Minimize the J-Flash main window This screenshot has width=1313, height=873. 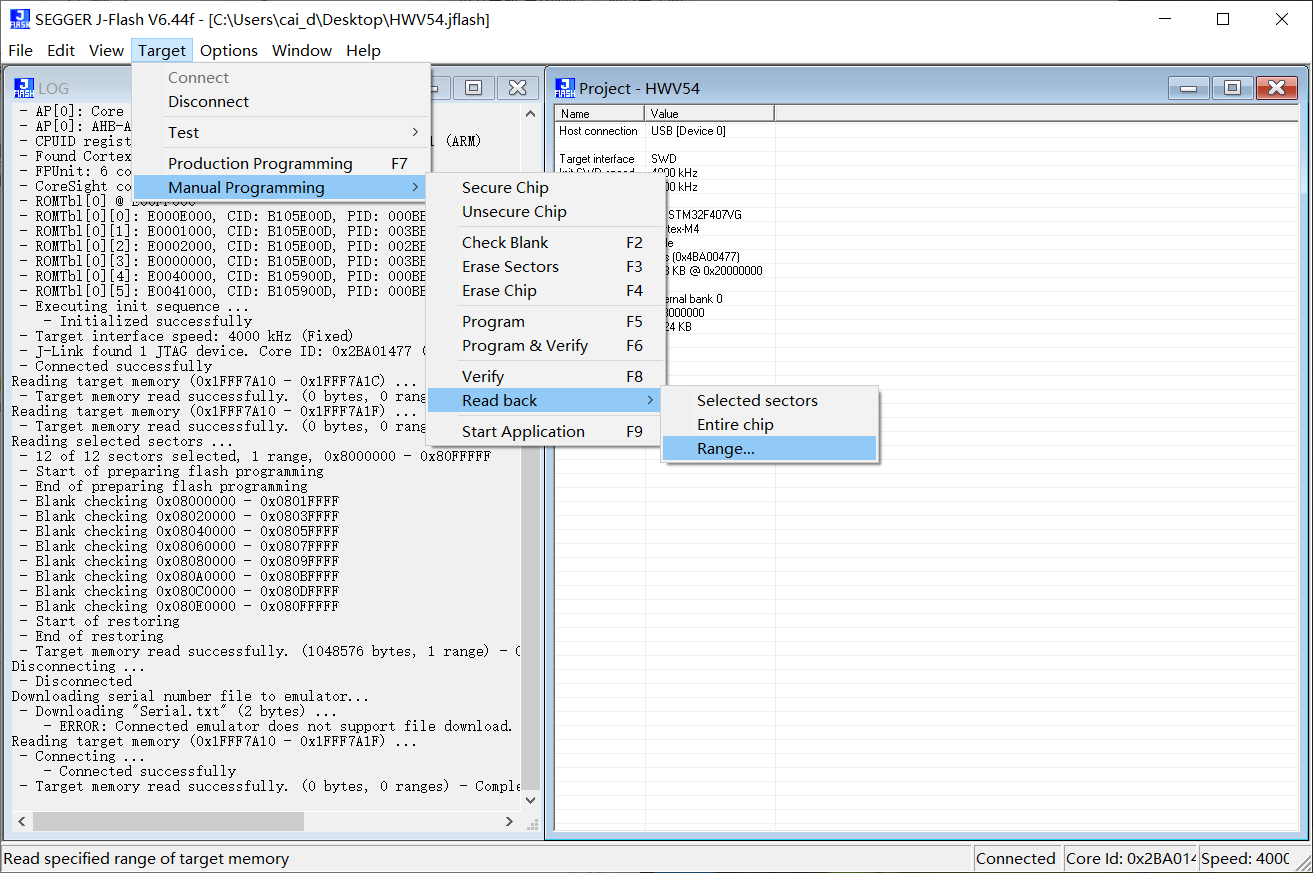[x=1164, y=19]
